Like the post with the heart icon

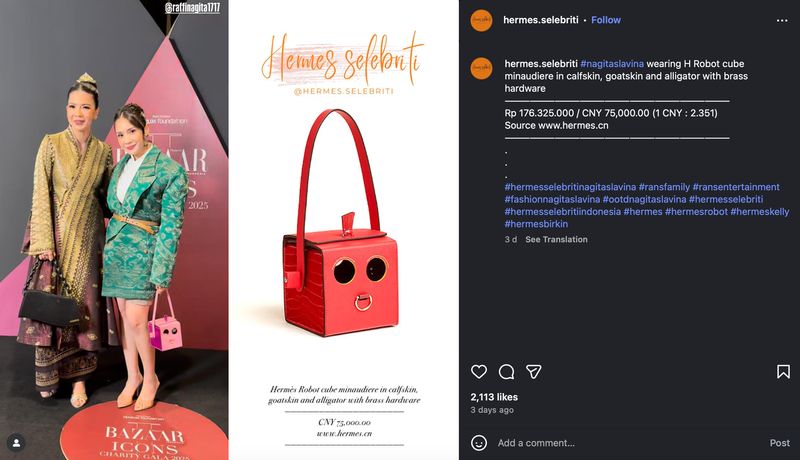tap(479, 371)
